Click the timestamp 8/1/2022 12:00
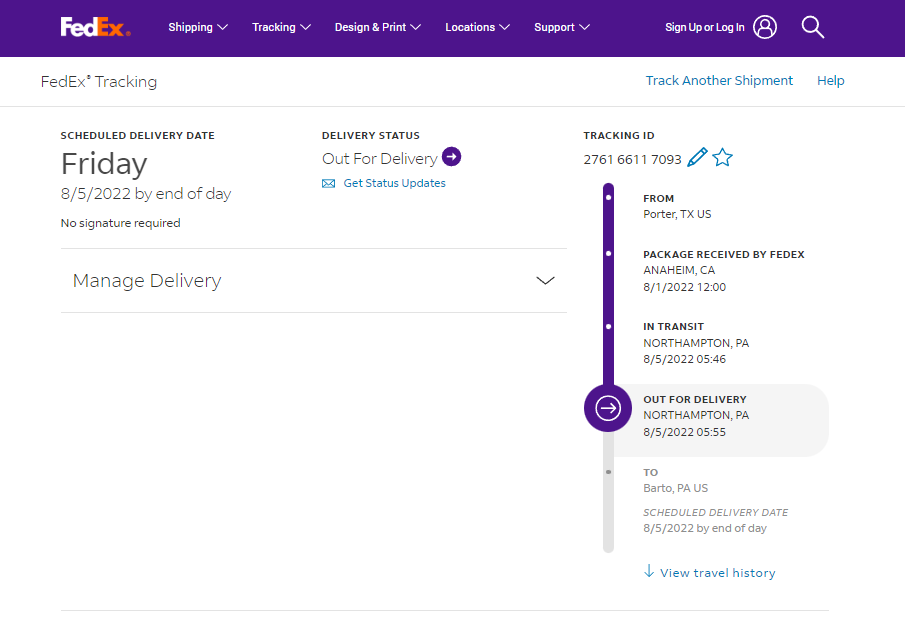The height and width of the screenshot is (634, 905). point(685,287)
